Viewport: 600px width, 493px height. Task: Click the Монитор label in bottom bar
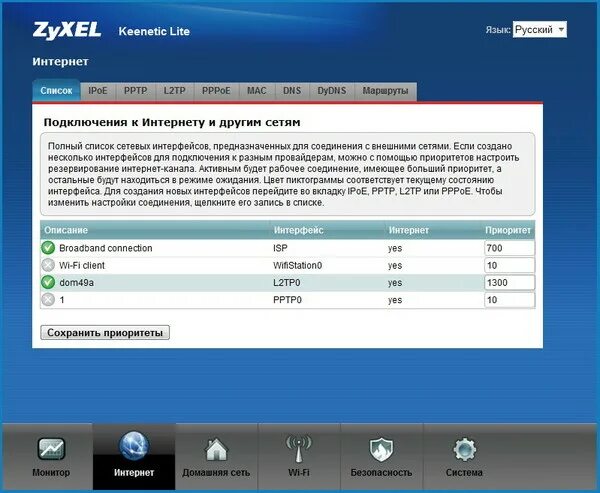click(51, 472)
